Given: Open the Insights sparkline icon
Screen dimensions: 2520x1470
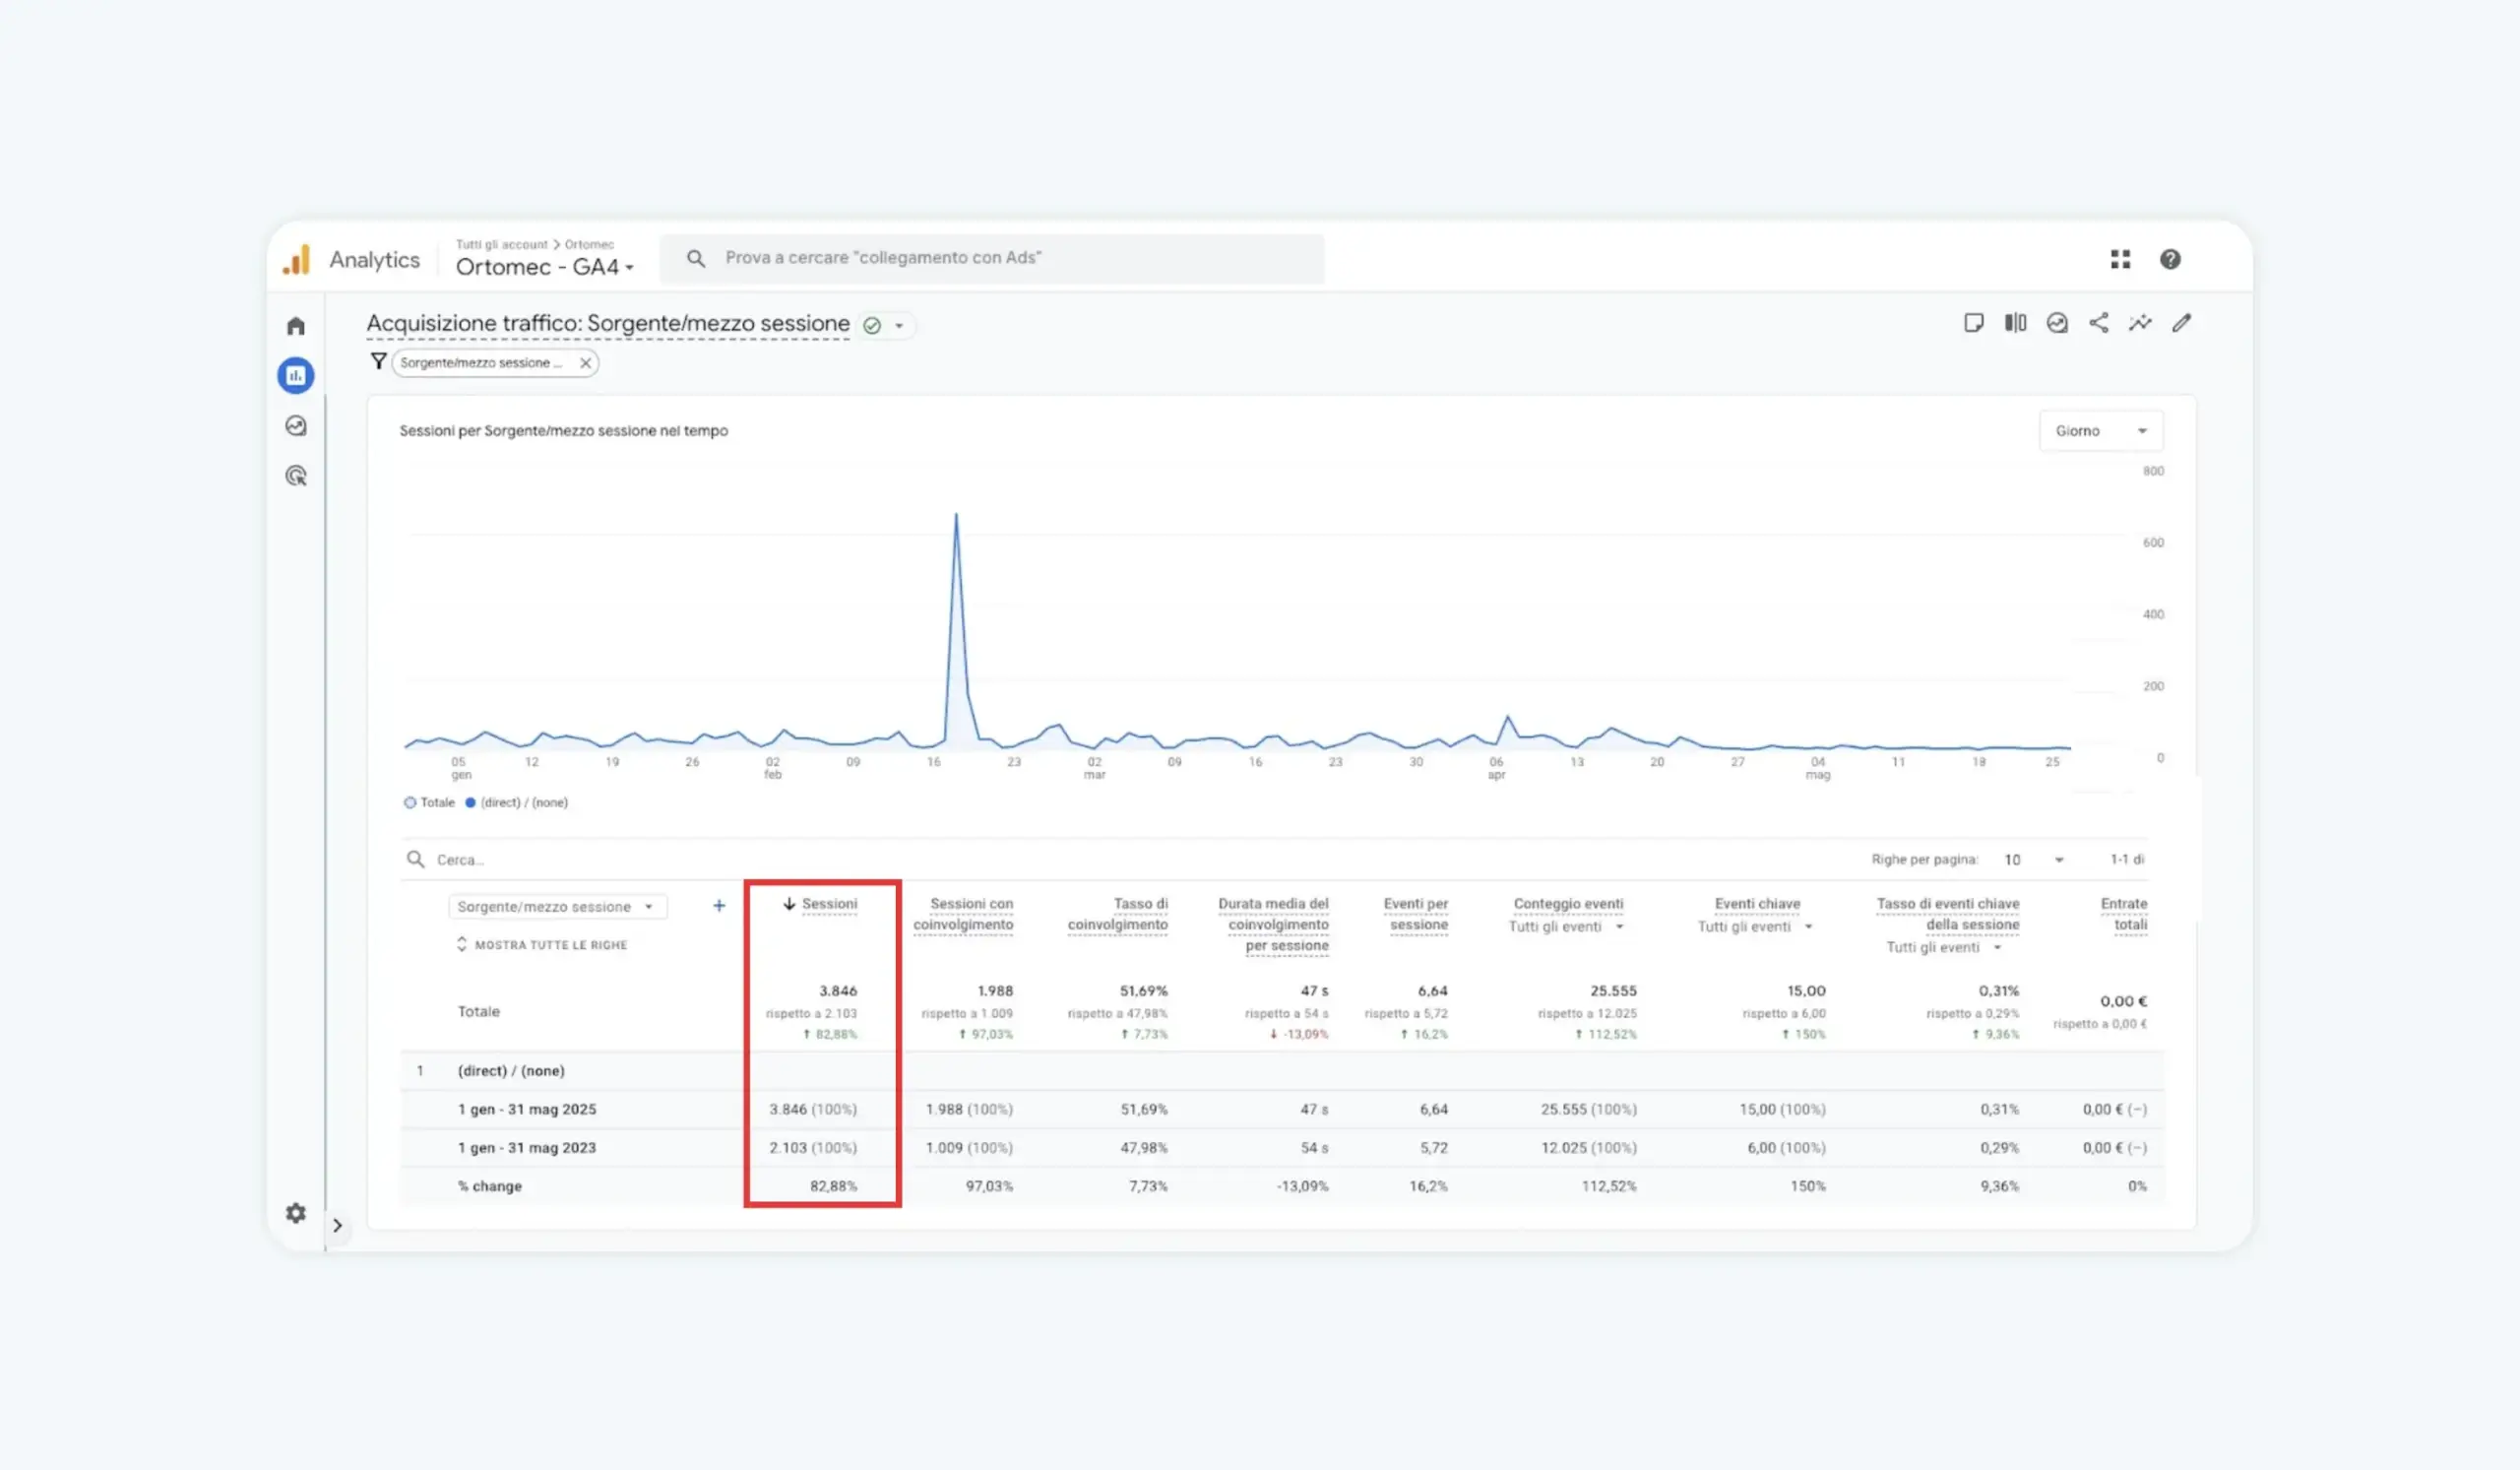Looking at the screenshot, I should pyautogui.click(x=2140, y=323).
